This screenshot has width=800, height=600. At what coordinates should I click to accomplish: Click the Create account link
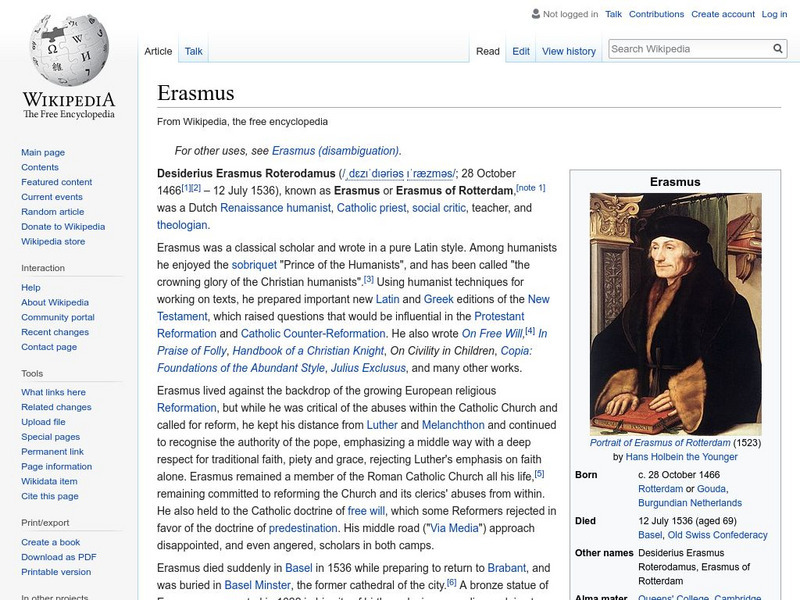point(722,15)
